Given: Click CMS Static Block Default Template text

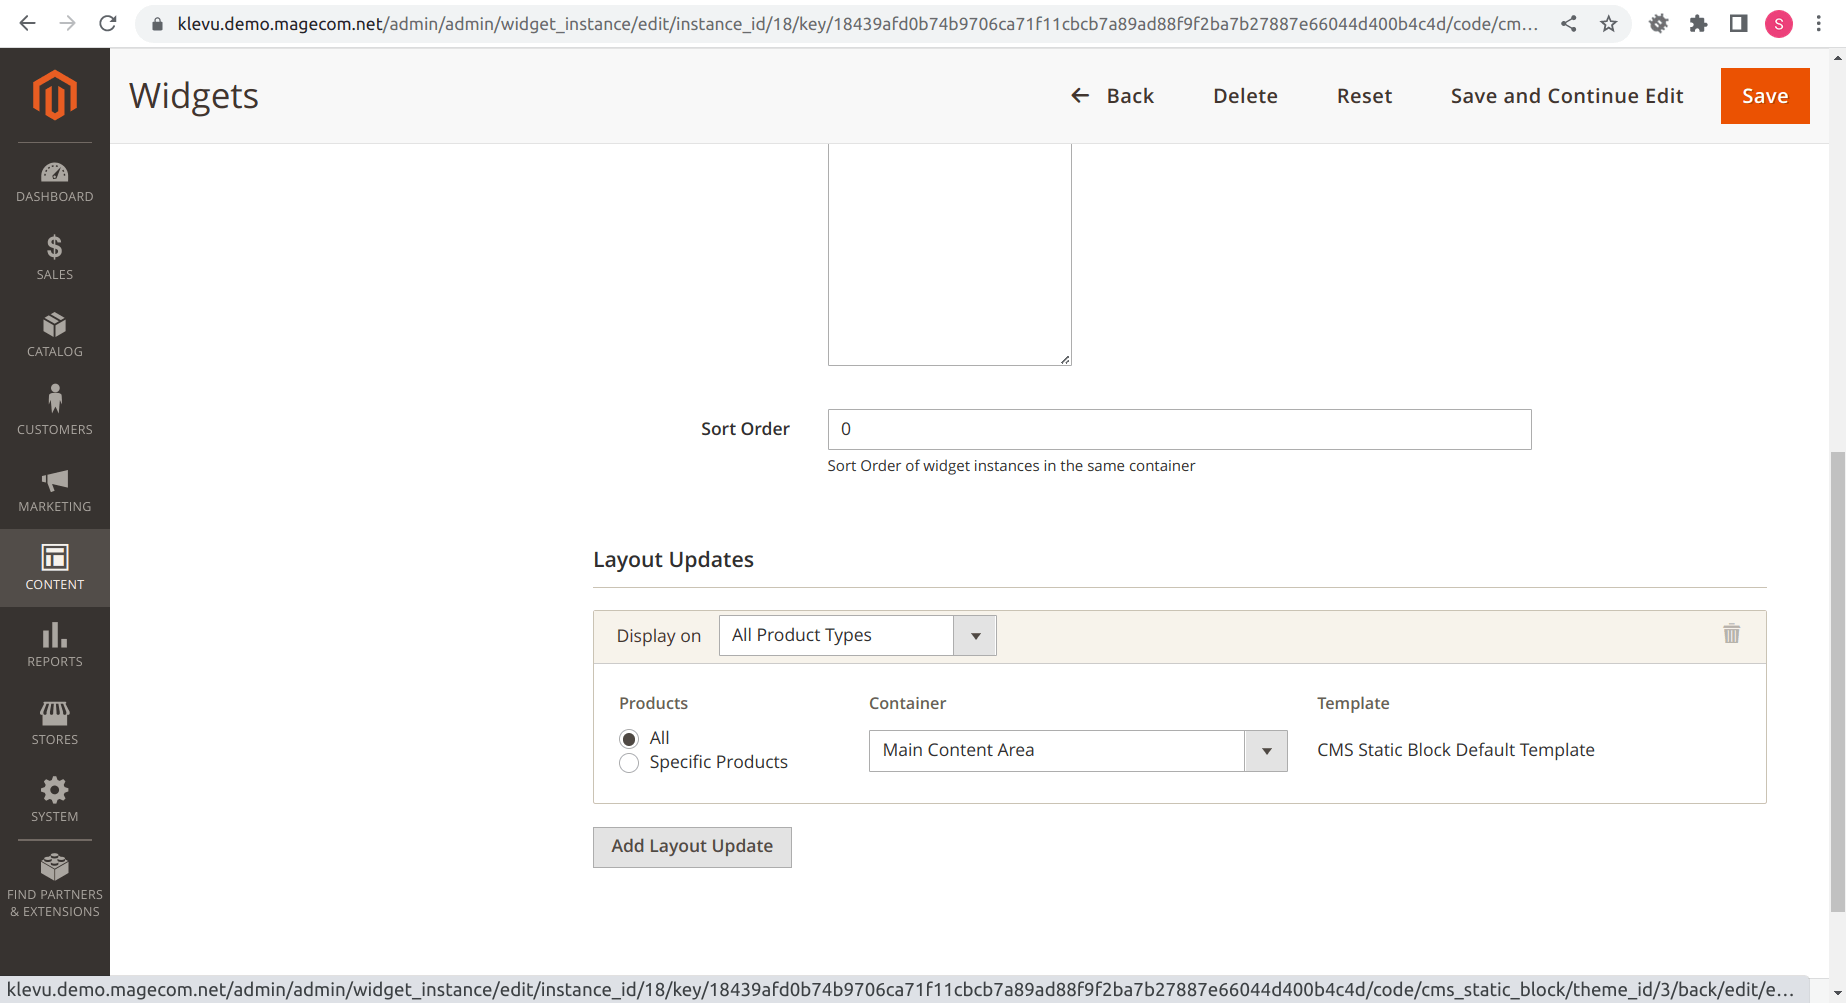Looking at the screenshot, I should point(1456,750).
